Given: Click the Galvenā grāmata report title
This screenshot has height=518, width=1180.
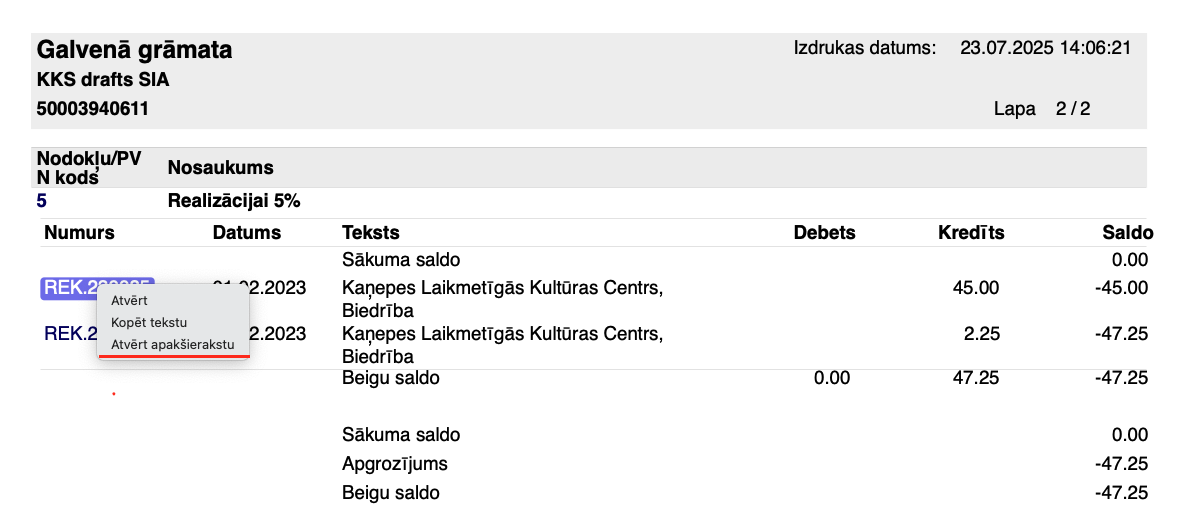Looking at the screenshot, I should coord(134,49).
